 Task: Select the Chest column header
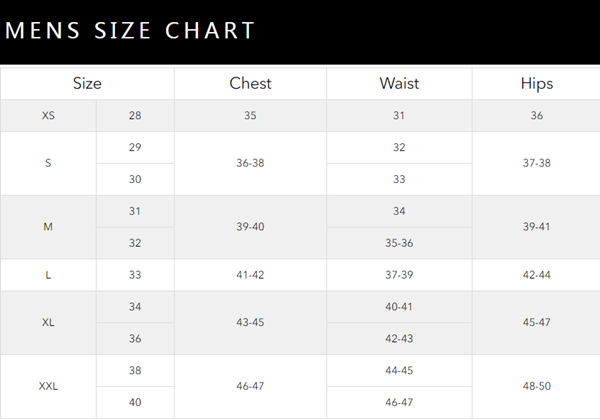coord(250,83)
